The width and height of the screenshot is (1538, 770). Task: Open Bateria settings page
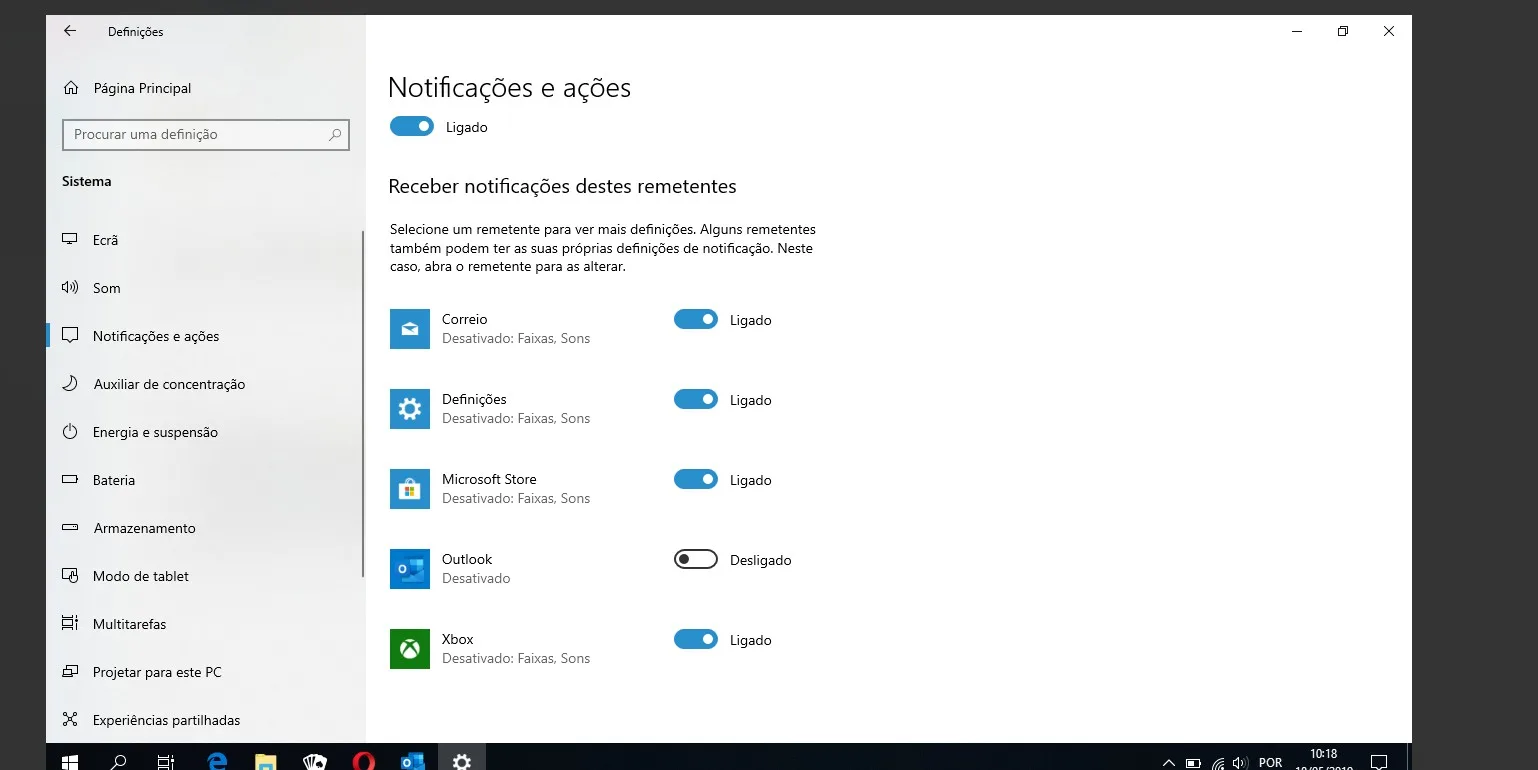205,480
